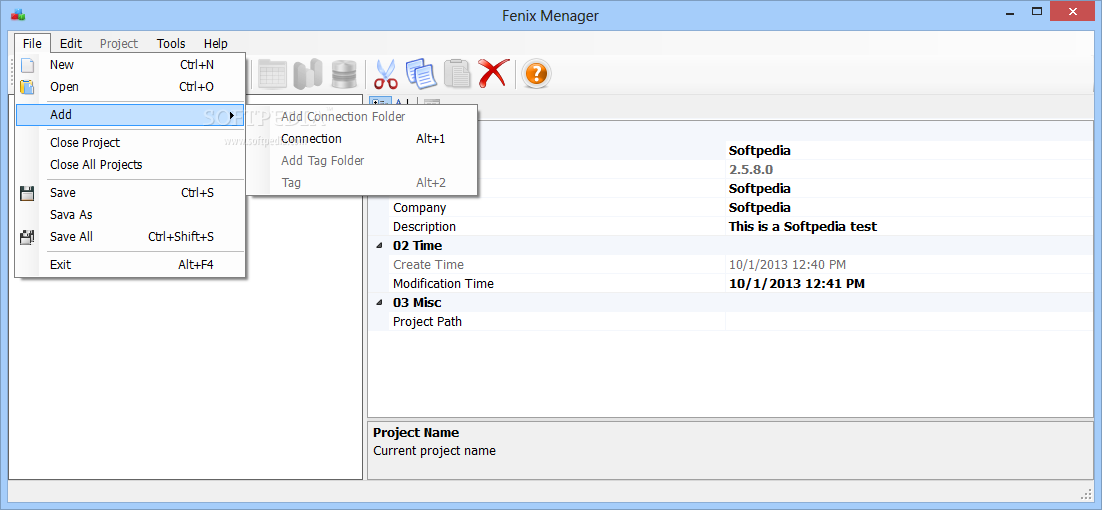This screenshot has height=510, width=1102.
Task: Expand the Add submenu entry
Action: 130,115
